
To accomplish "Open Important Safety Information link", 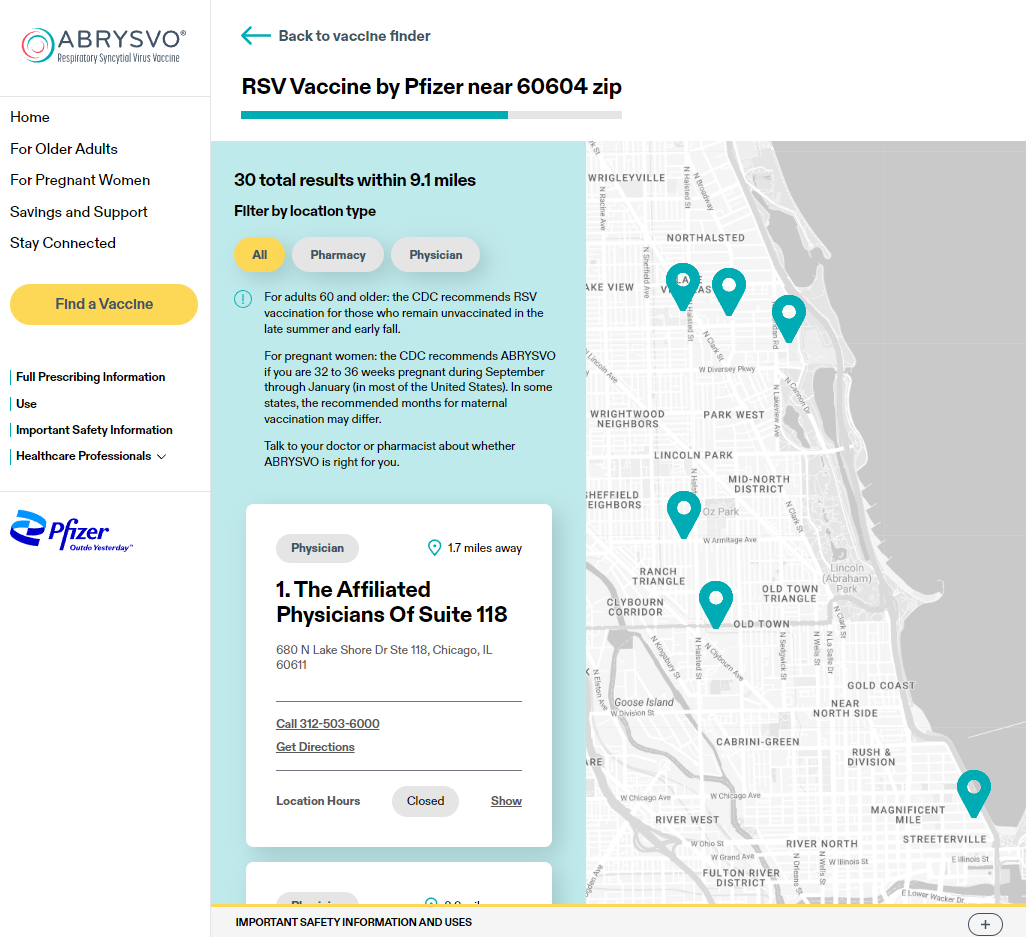I will [x=94, y=430].
